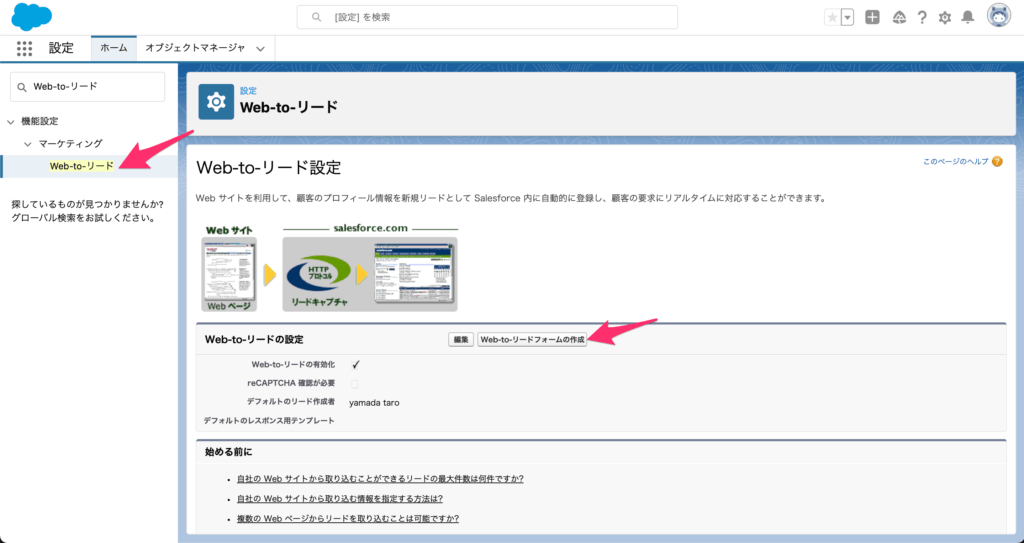Click the search magnifier in global search
Image resolution: width=1024 pixels, height=543 pixels.
coord(317,18)
